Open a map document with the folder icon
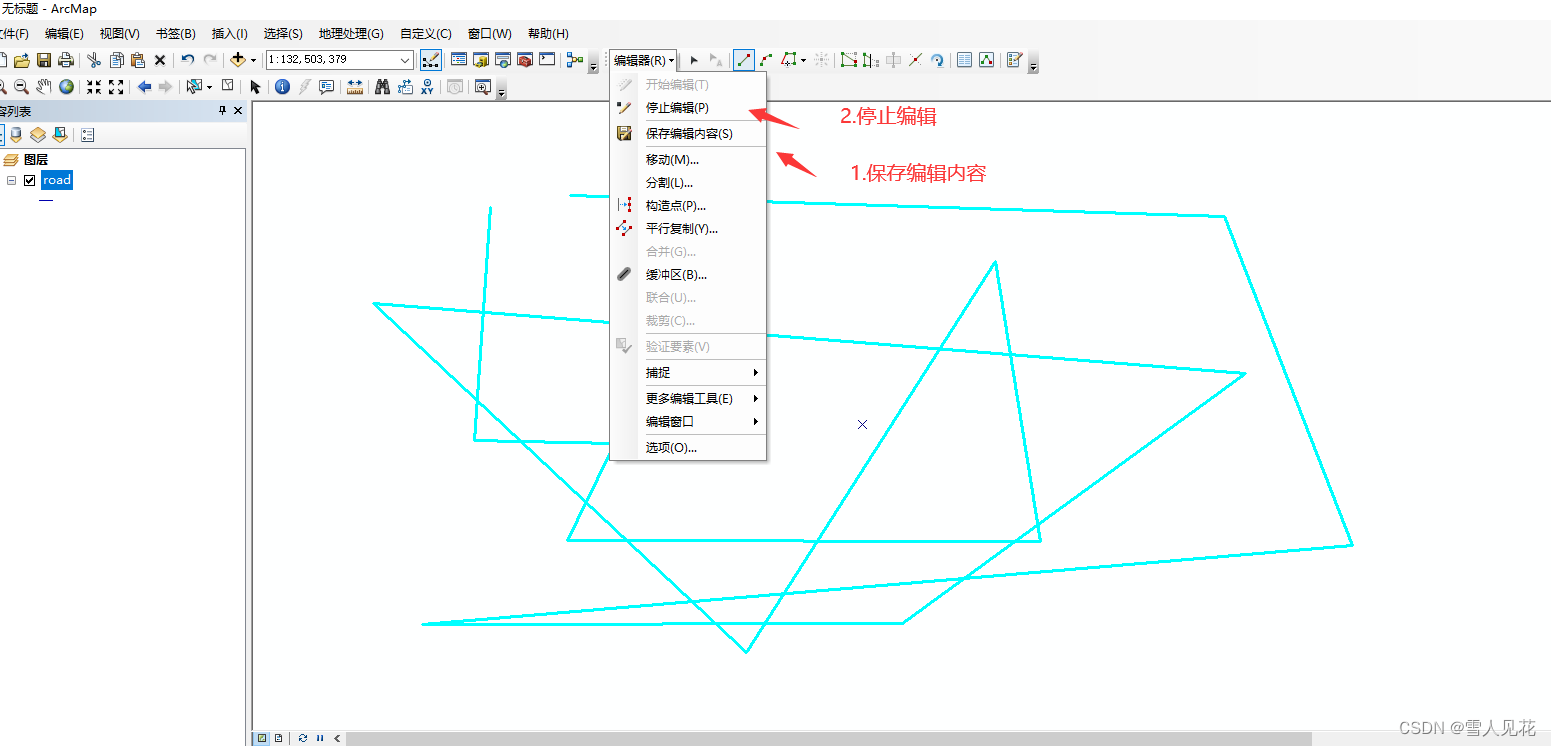 pyautogui.click(x=21, y=60)
